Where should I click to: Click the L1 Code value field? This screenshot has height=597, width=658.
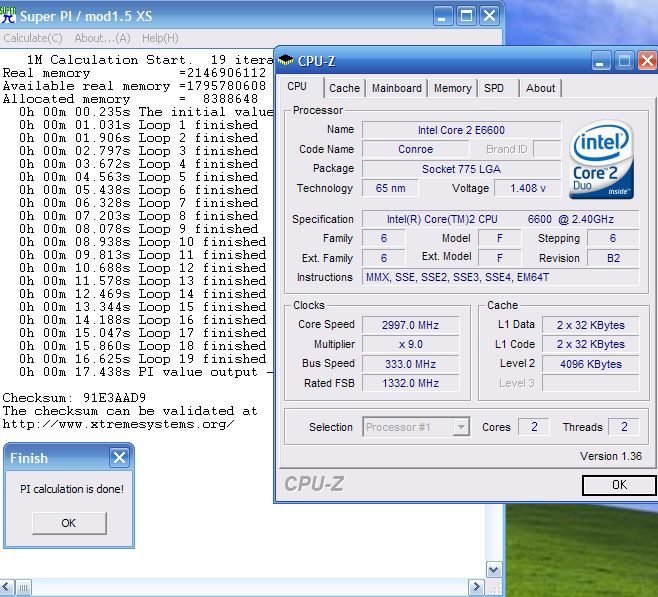590,344
